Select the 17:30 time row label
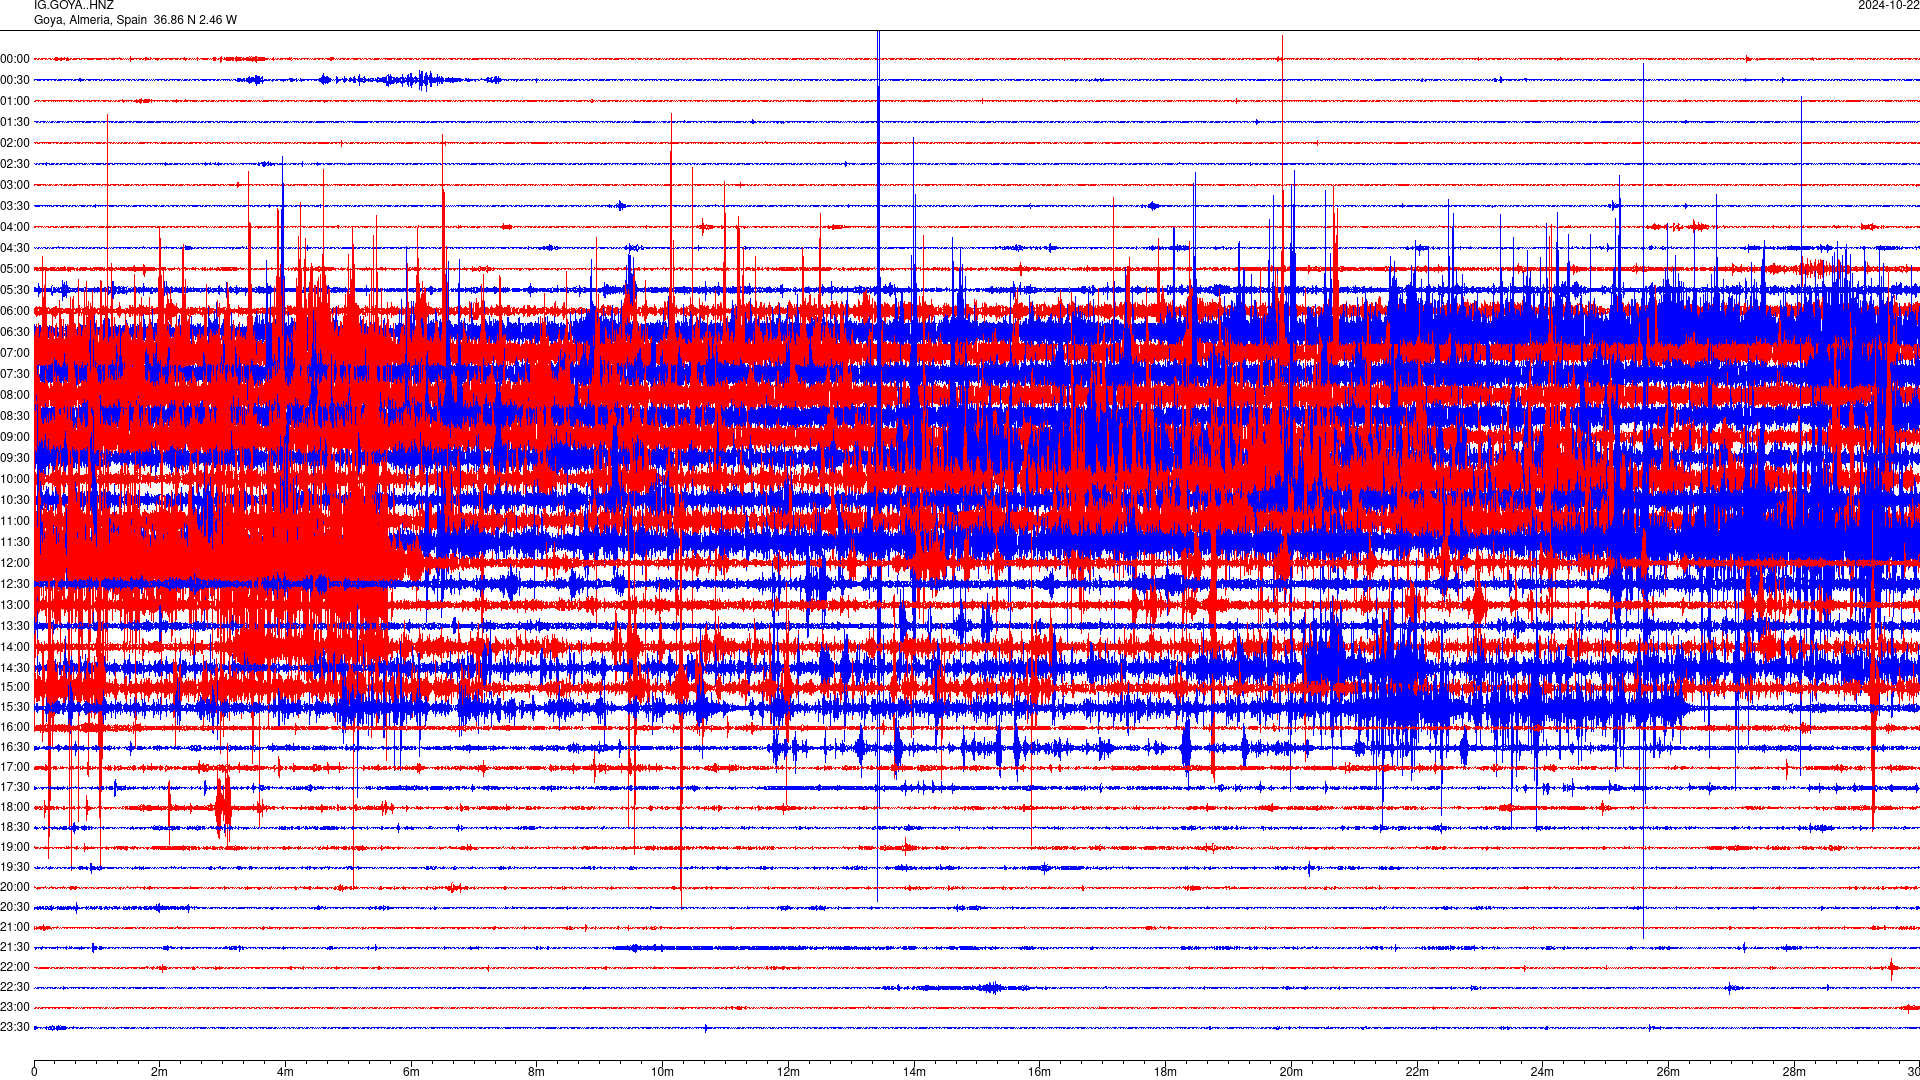This screenshot has height=1080, width=1920. pos(15,787)
